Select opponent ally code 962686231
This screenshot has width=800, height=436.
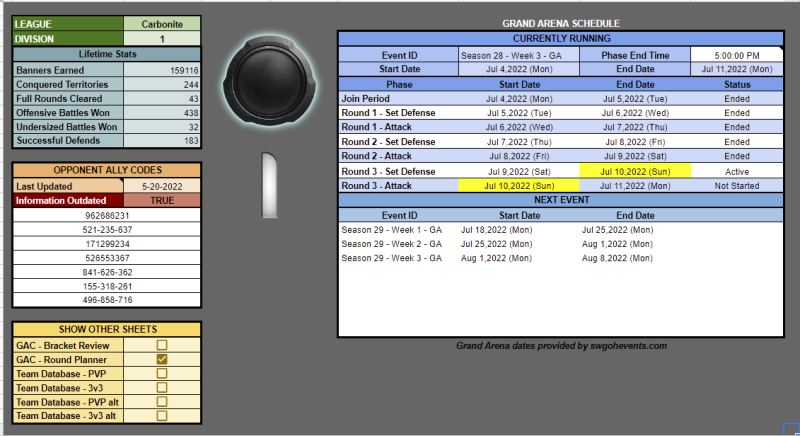coord(107,214)
